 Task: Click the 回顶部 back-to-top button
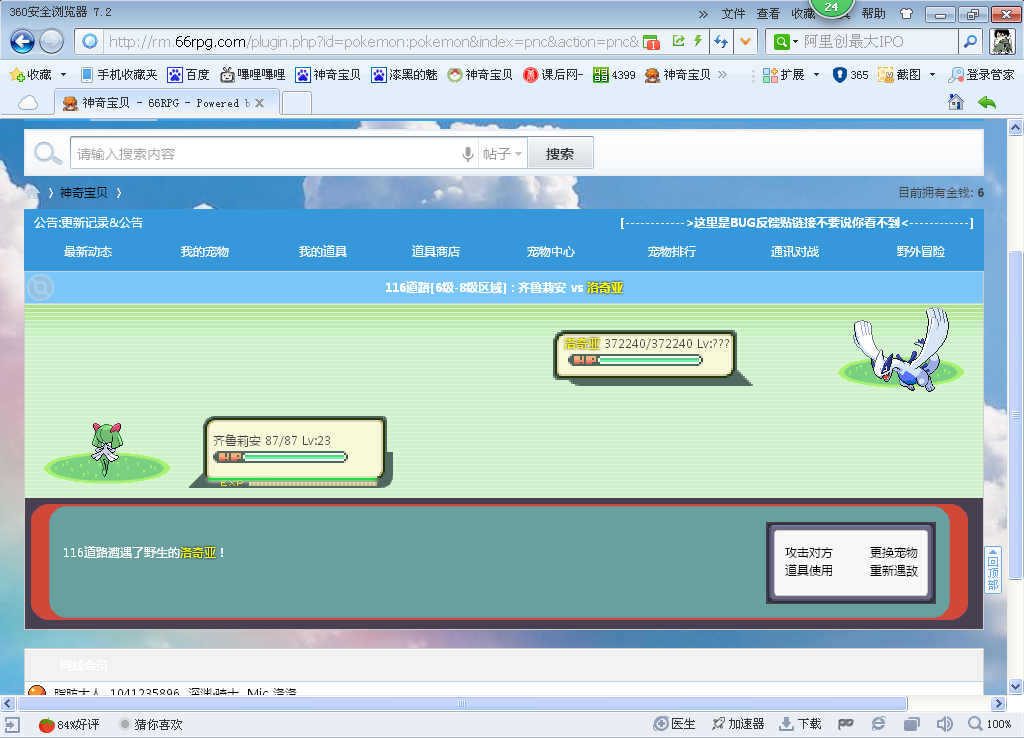(x=993, y=570)
